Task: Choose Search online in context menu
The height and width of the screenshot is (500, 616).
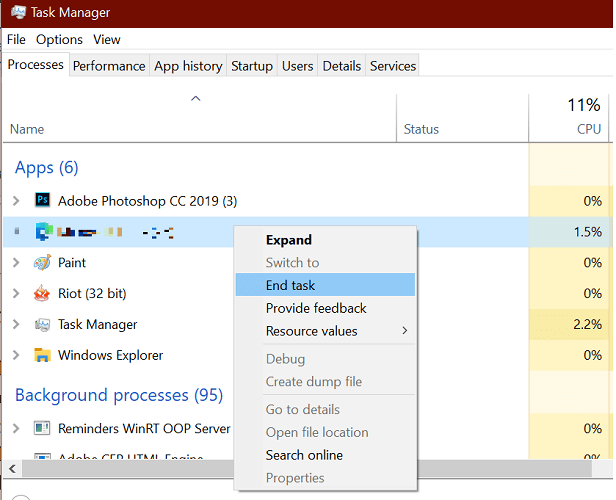Action: pos(325,455)
